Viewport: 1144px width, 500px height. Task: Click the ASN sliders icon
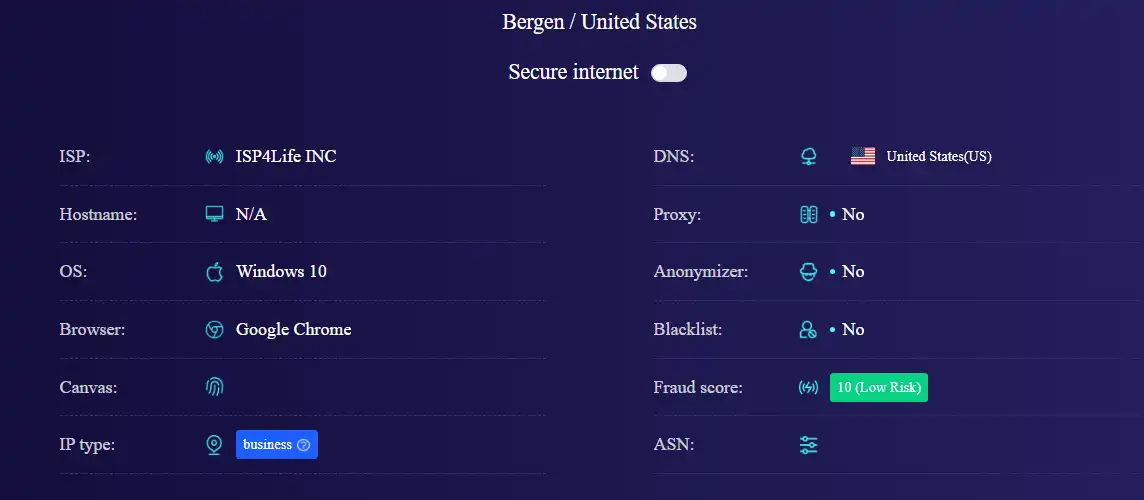tap(808, 445)
